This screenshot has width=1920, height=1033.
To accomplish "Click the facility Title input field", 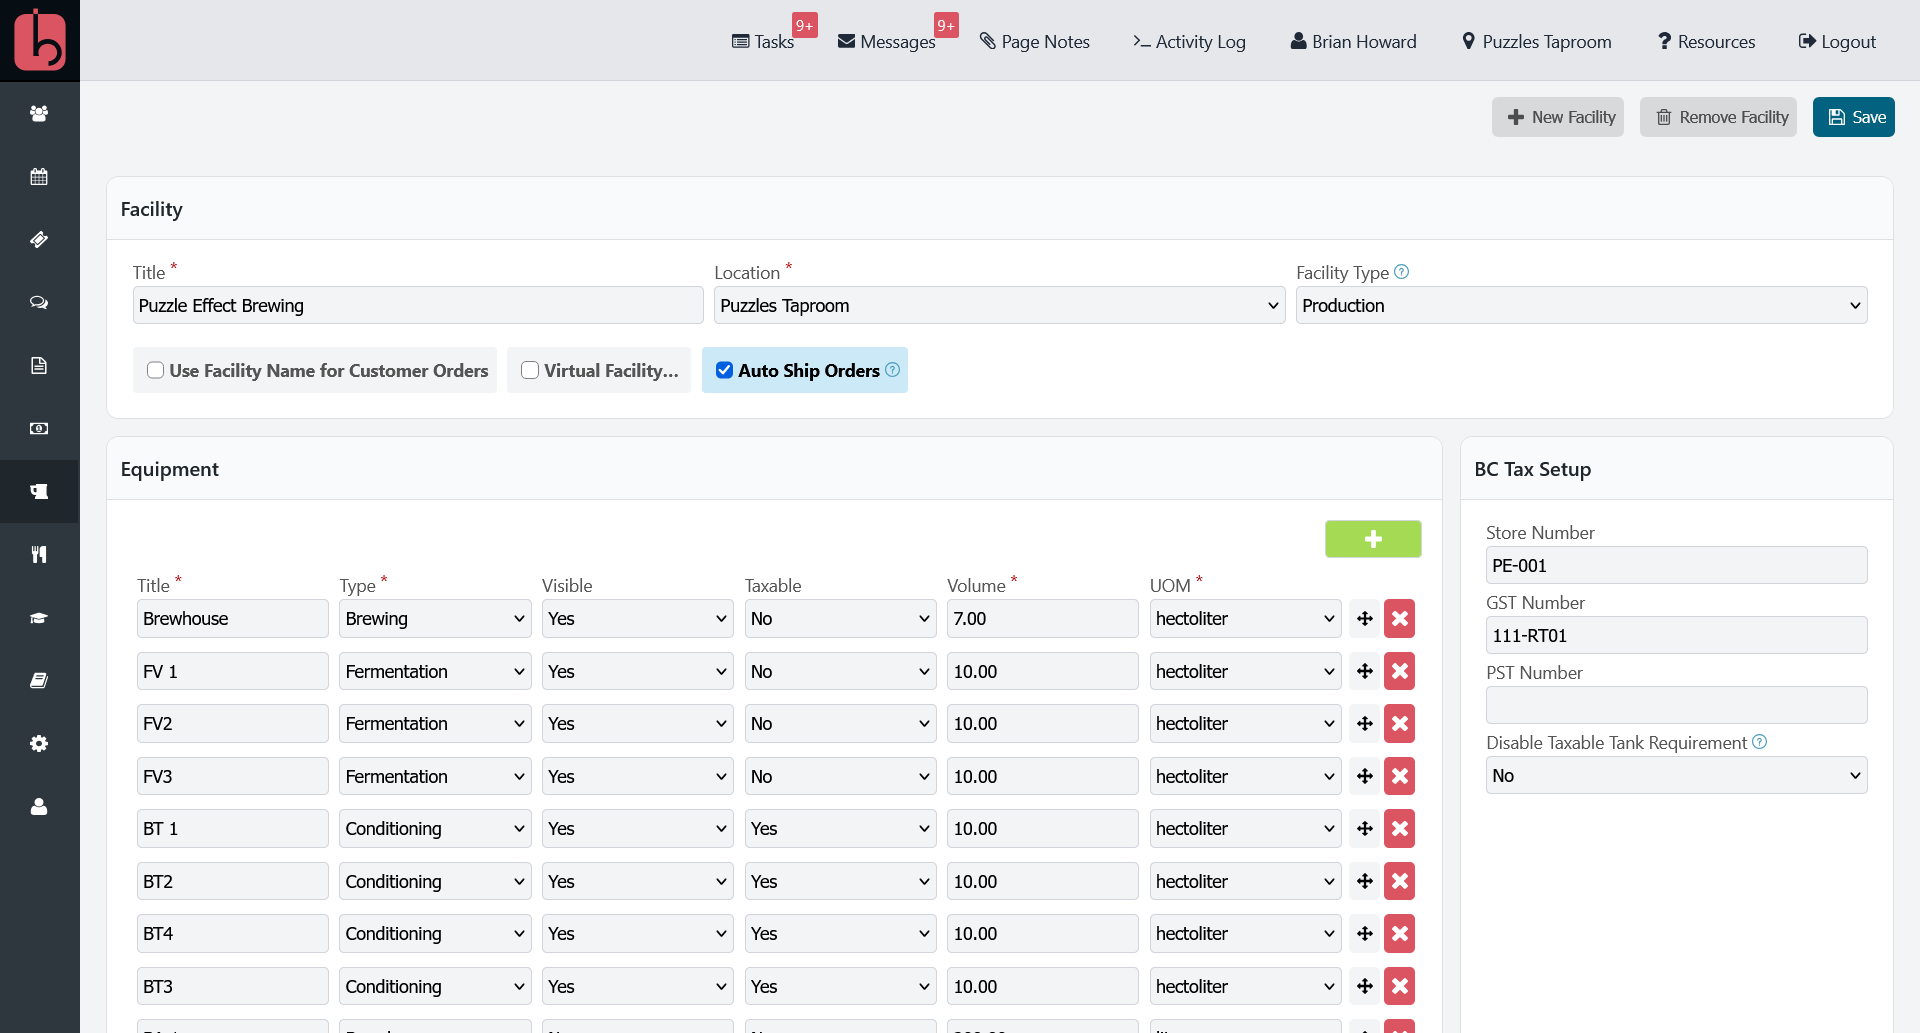I will click(418, 306).
